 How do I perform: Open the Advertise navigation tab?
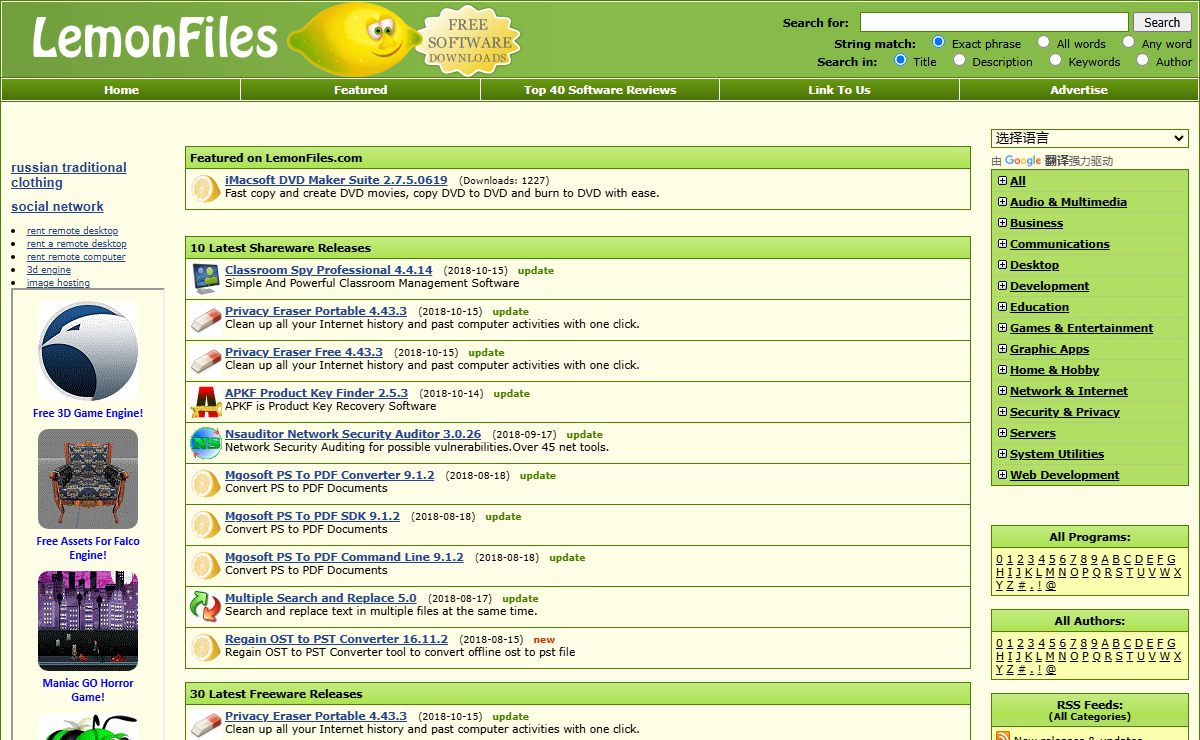[x=1079, y=90]
